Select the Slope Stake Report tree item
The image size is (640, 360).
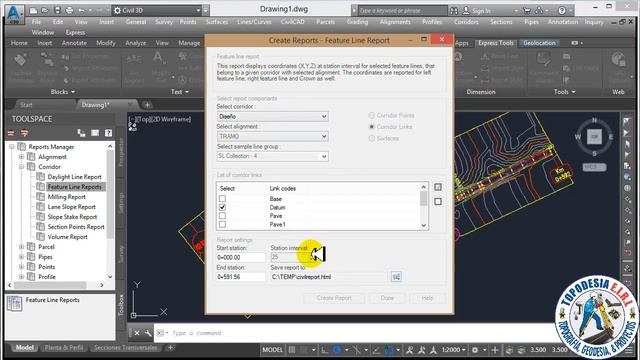coord(72,217)
